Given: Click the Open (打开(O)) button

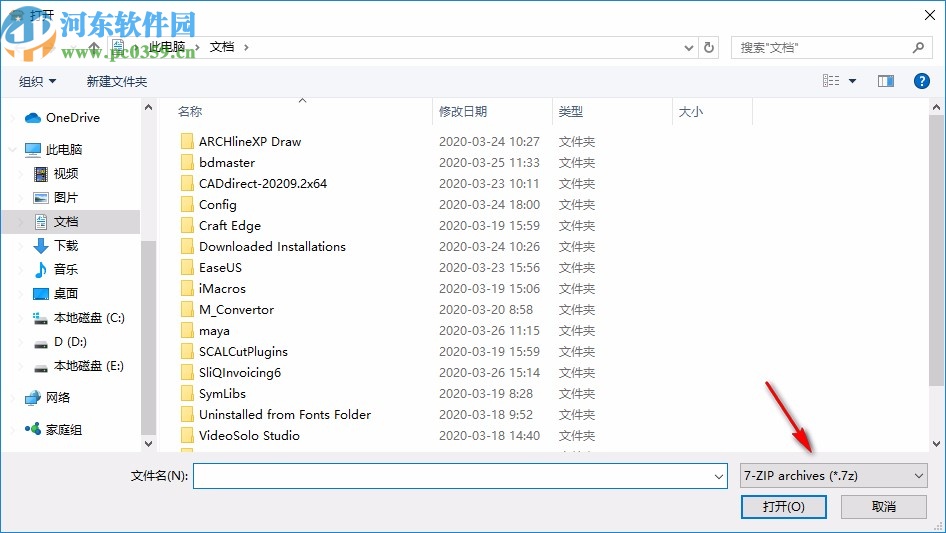Looking at the screenshot, I should coord(784,506).
